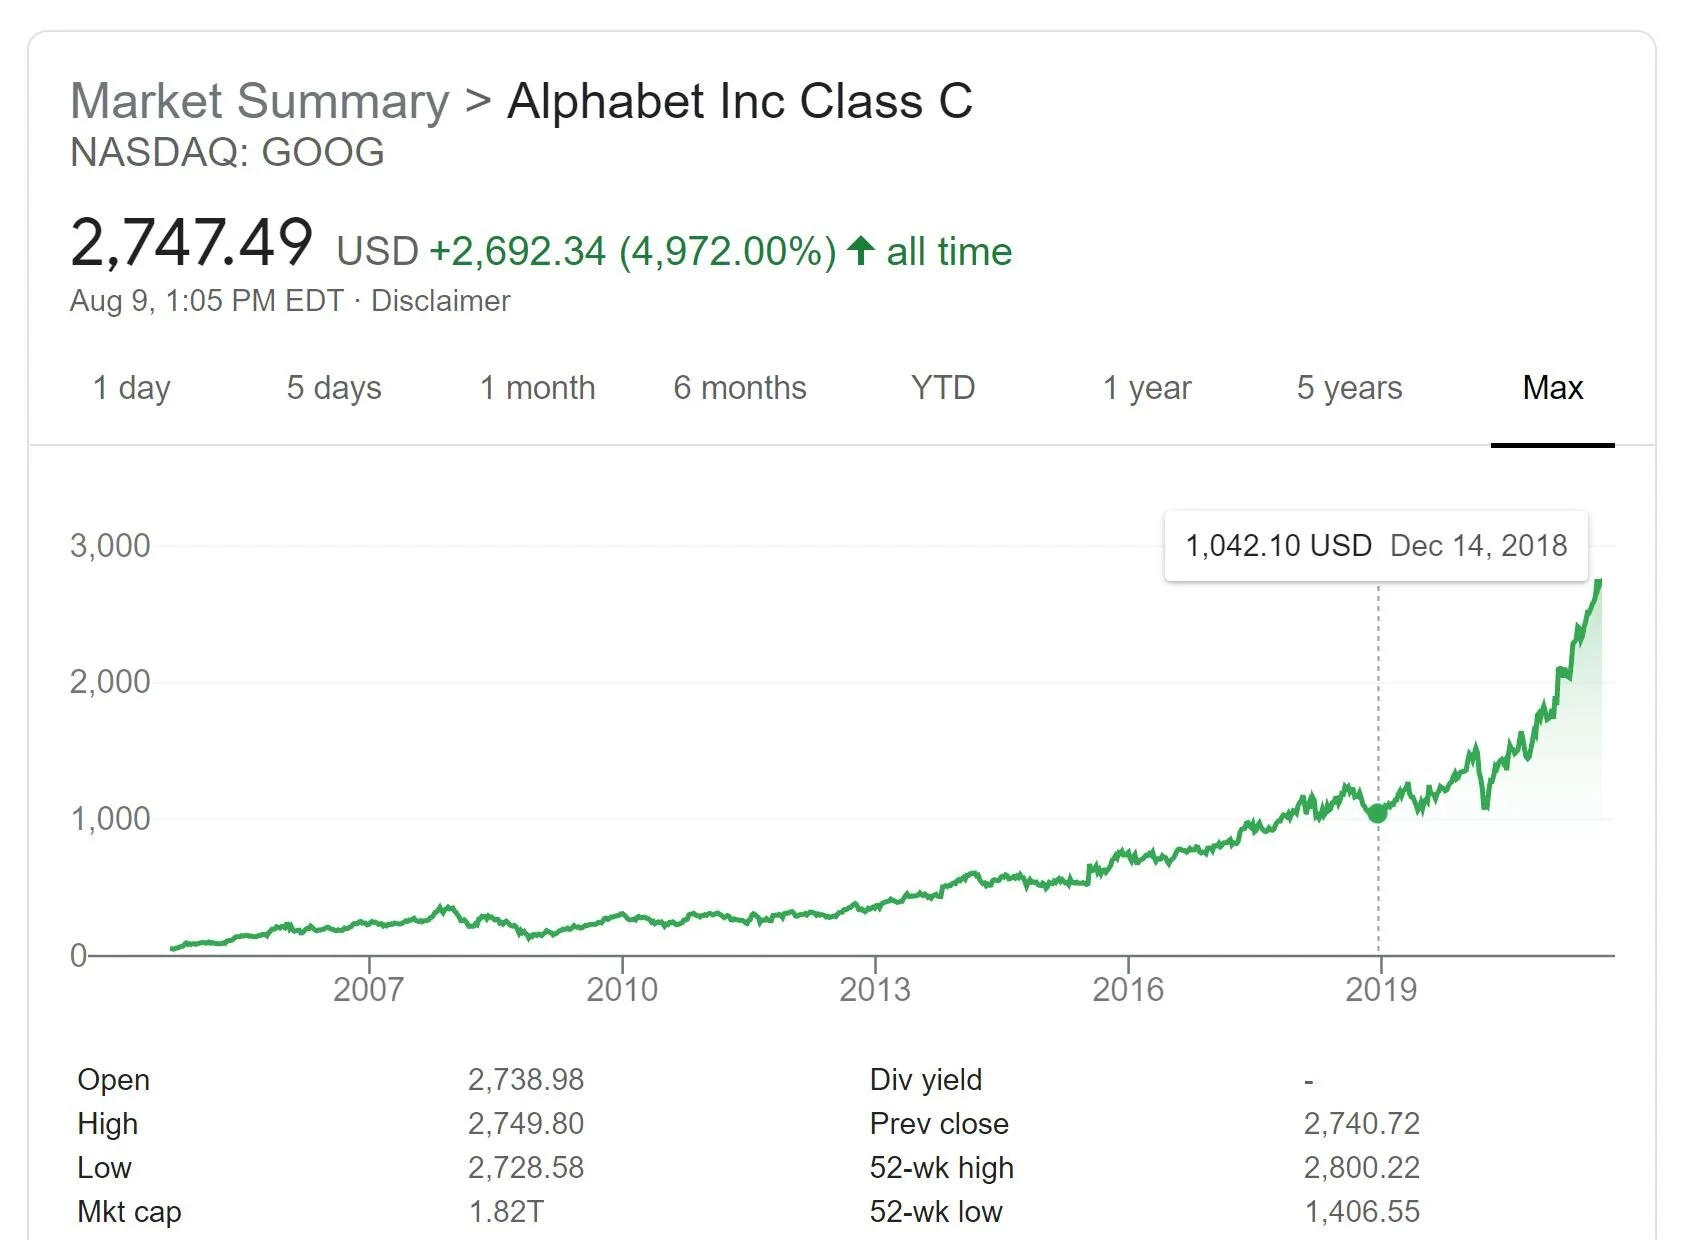Viewport: 1701px width, 1240px height.
Task: View the 1 year chart tab
Action: pyautogui.click(x=1147, y=388)
